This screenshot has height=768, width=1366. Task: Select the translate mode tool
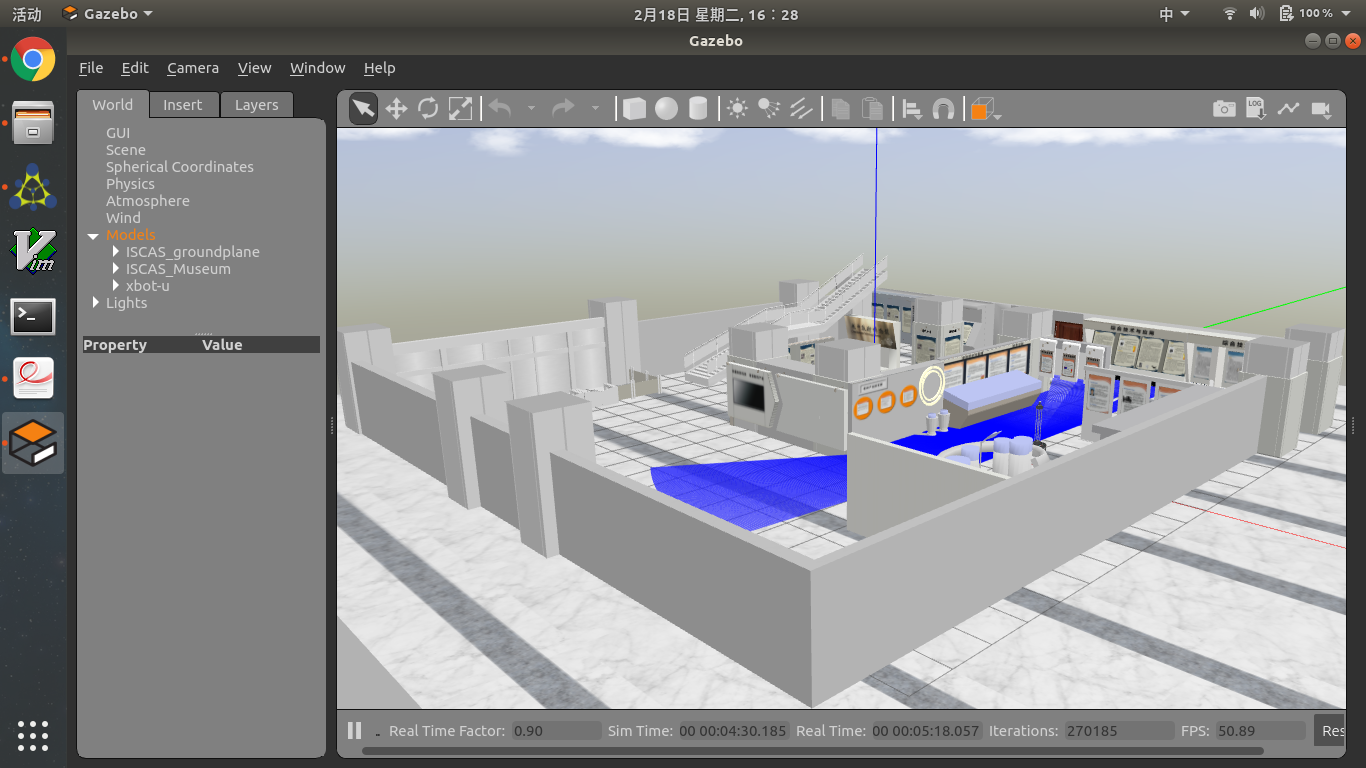[395, 108]
